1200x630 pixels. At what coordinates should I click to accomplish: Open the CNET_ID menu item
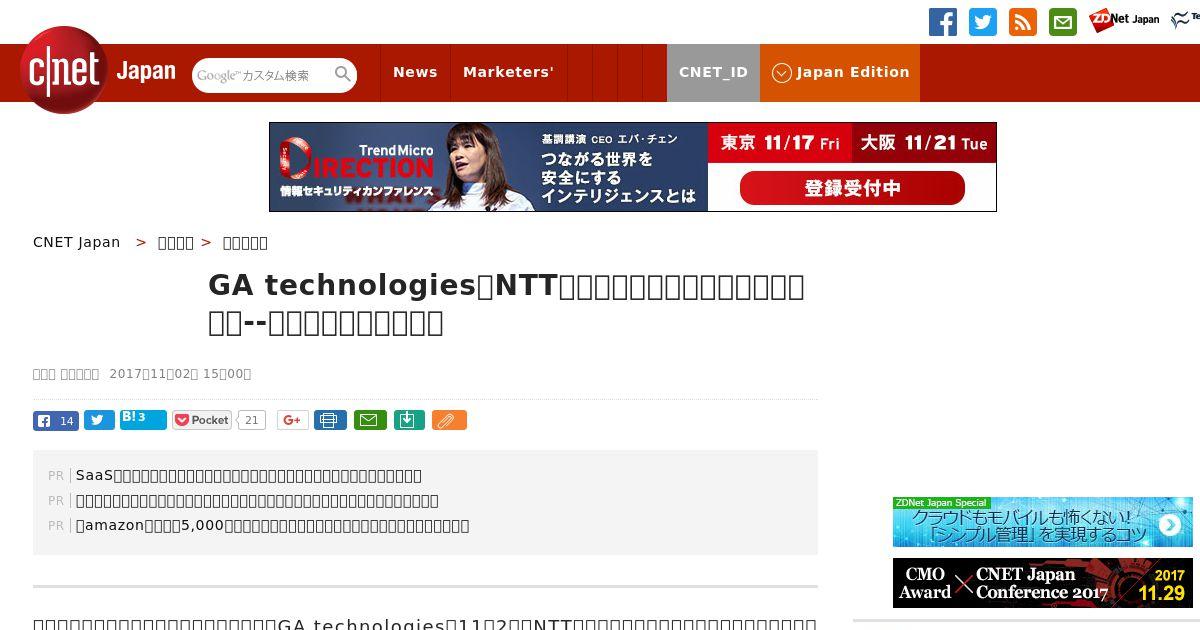713,72
